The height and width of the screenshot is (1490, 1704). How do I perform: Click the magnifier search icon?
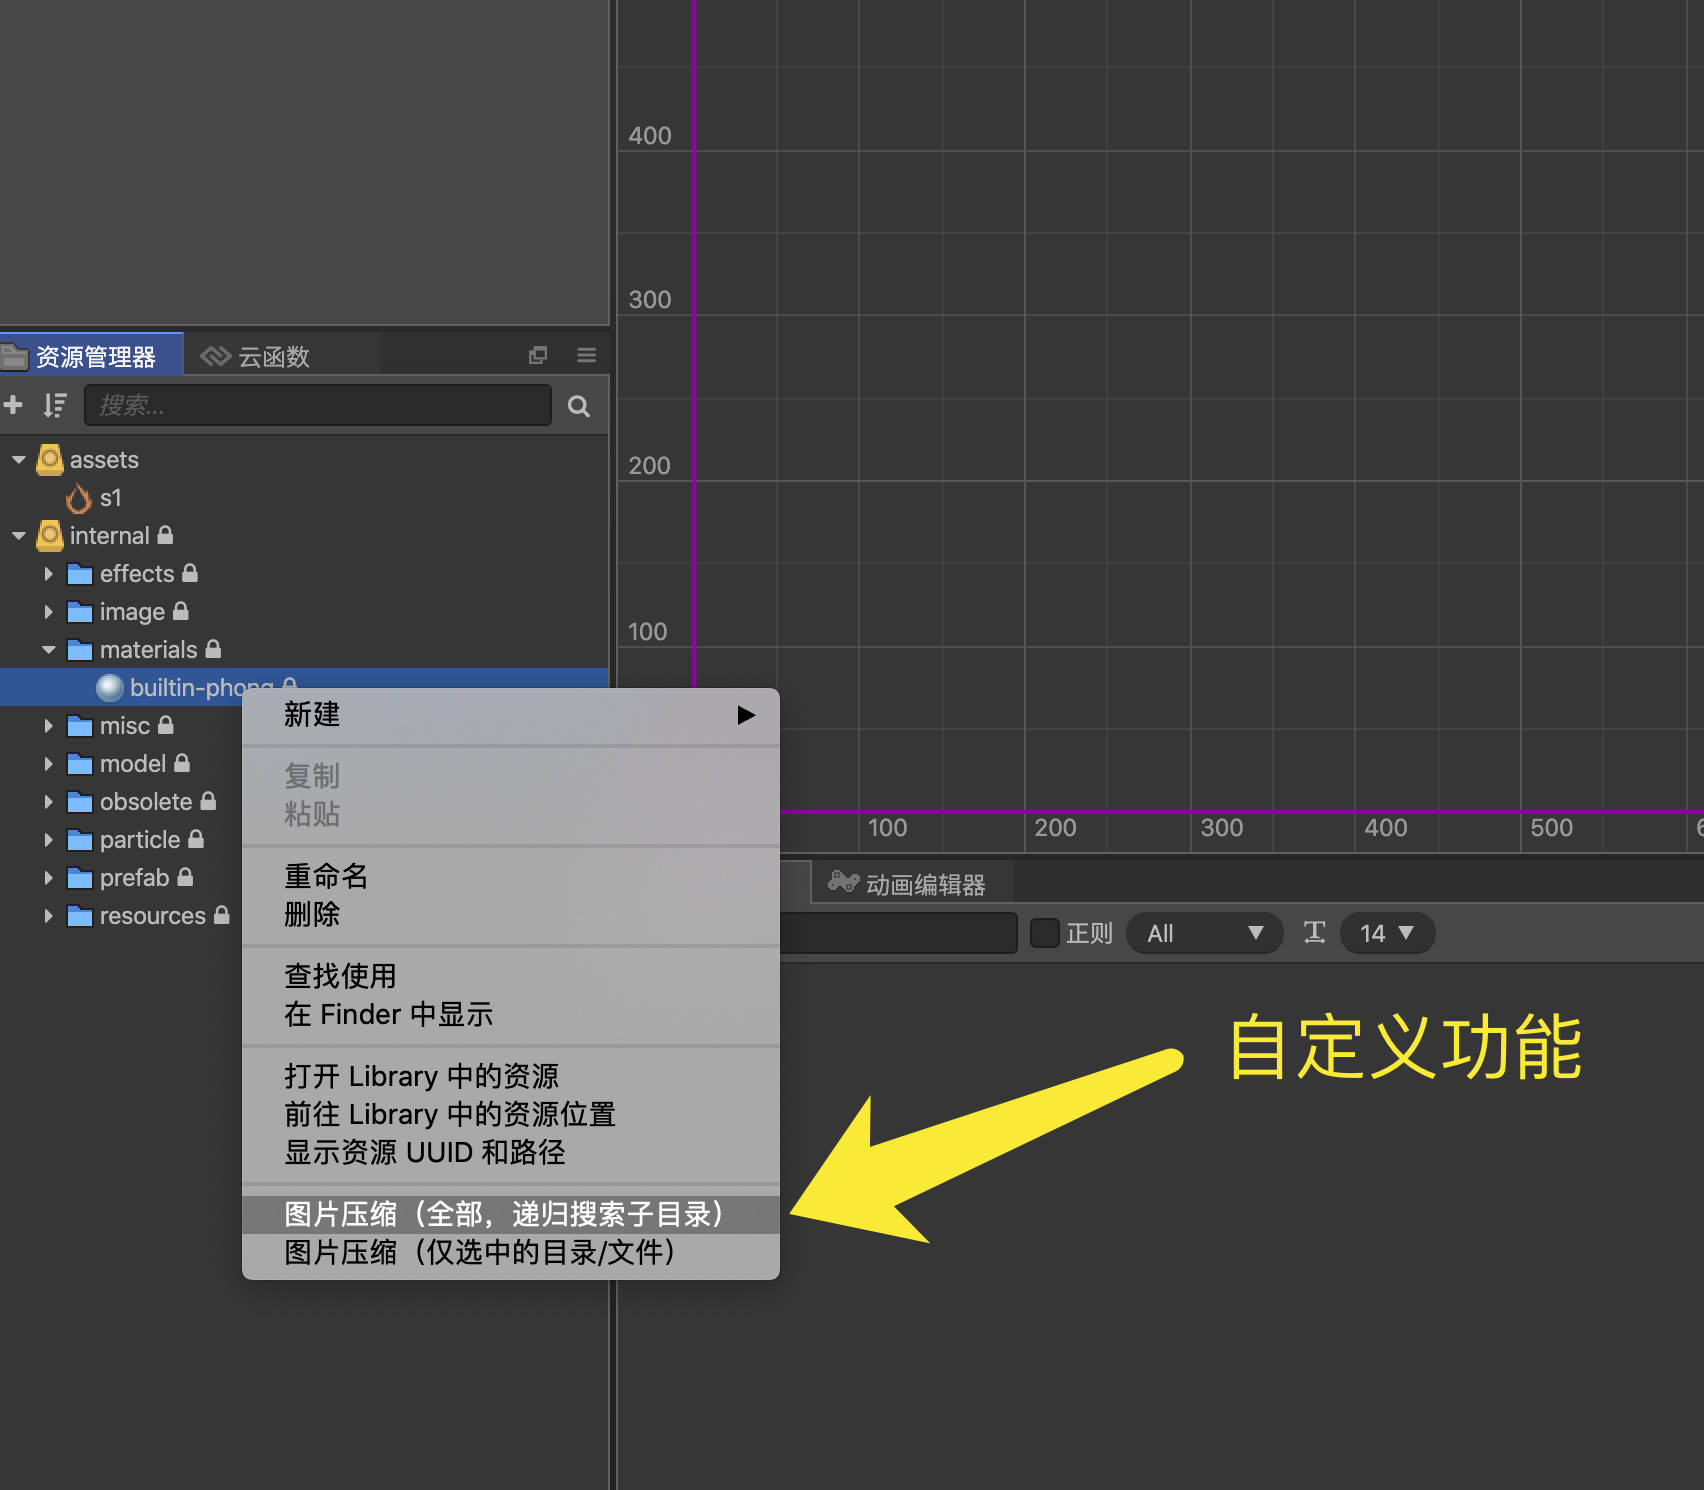click(579, 406)
